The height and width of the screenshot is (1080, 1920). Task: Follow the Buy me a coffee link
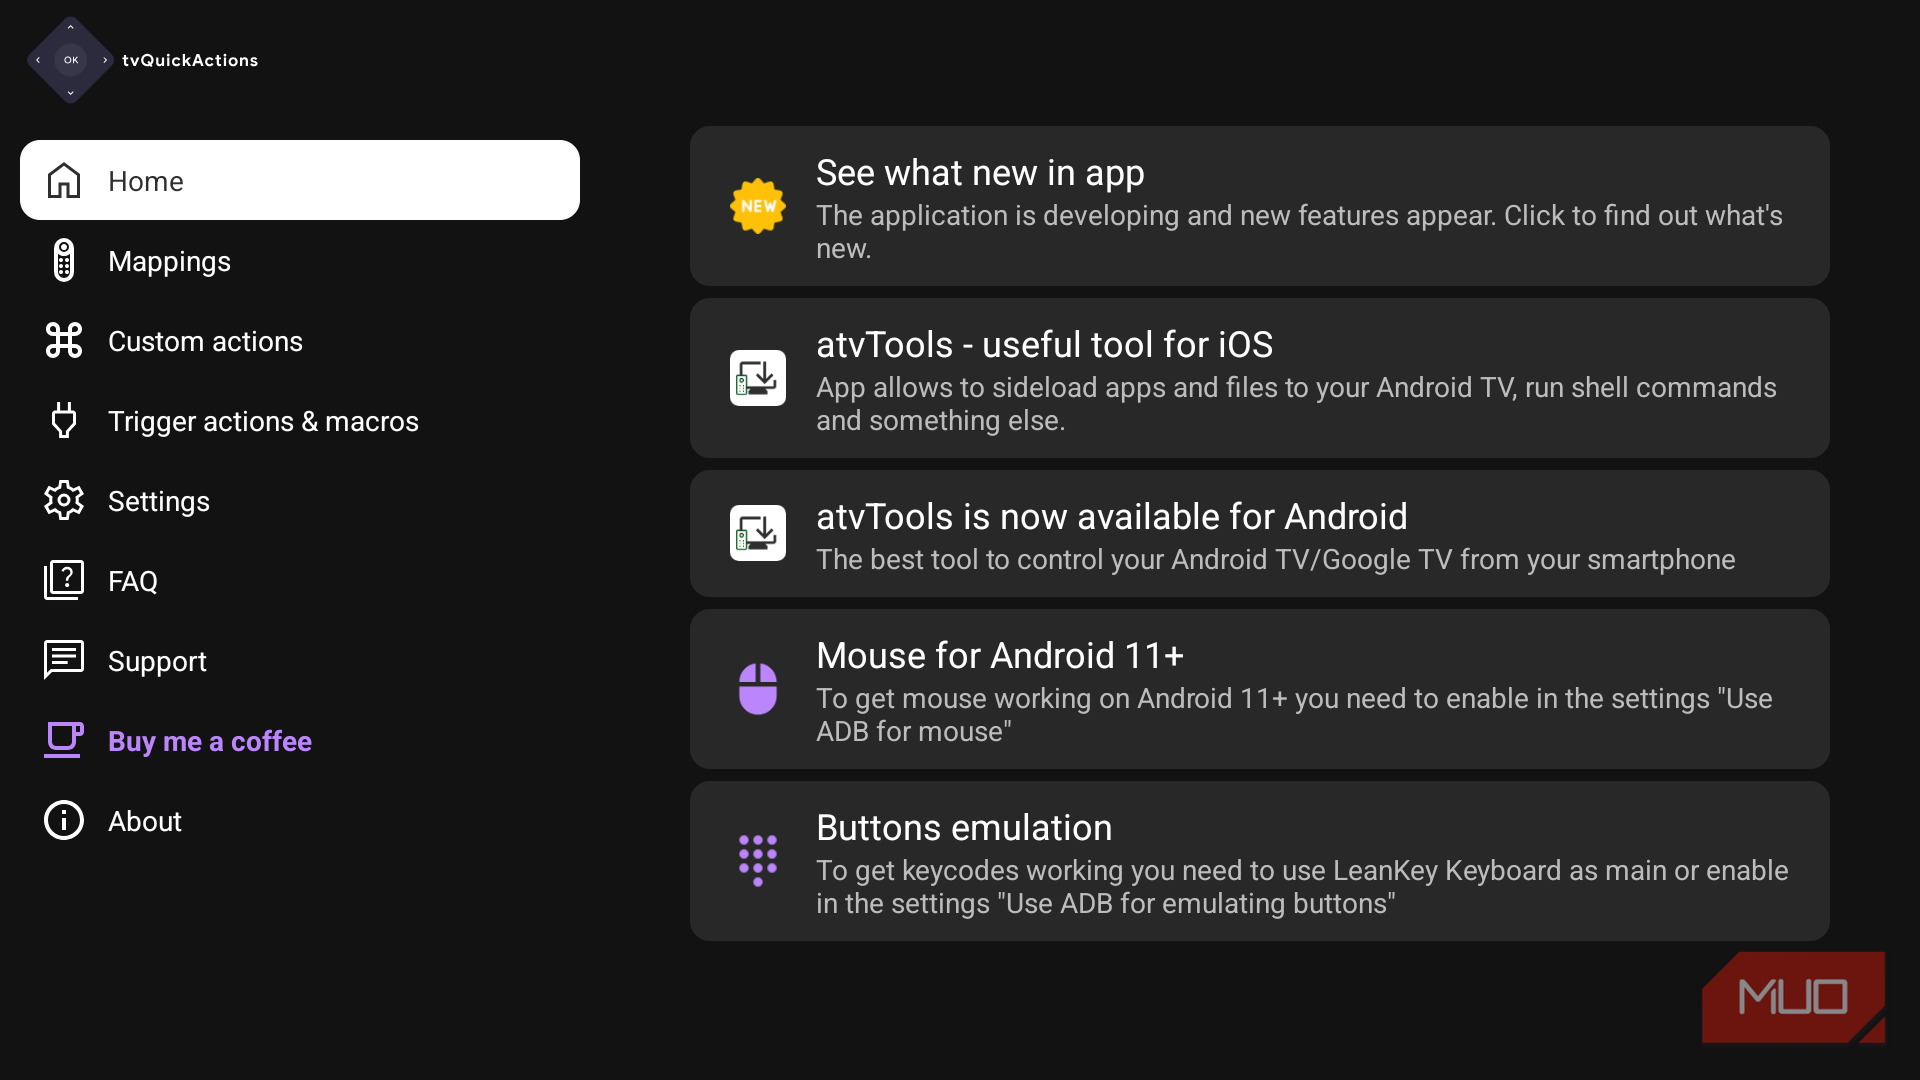[x=300, y=741]
